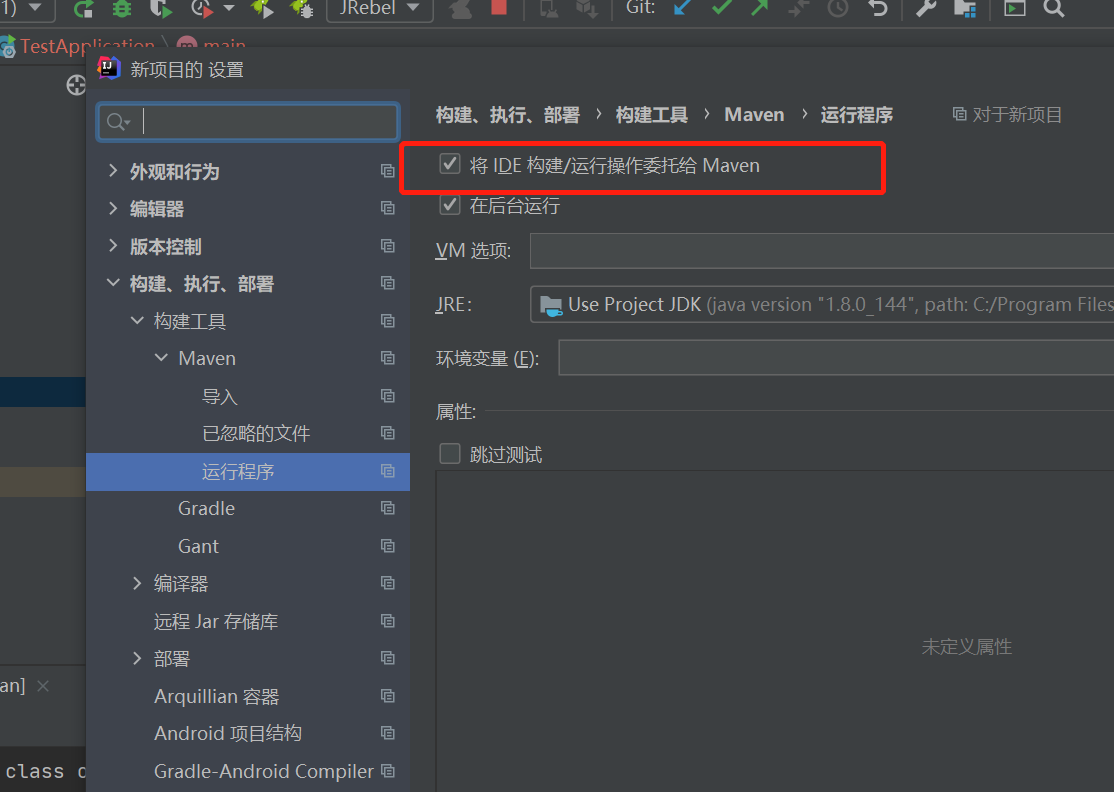This screenshot has height=792, width=1114.
Task: Click the JRebel run rocket icon
Action: (261, 9)
